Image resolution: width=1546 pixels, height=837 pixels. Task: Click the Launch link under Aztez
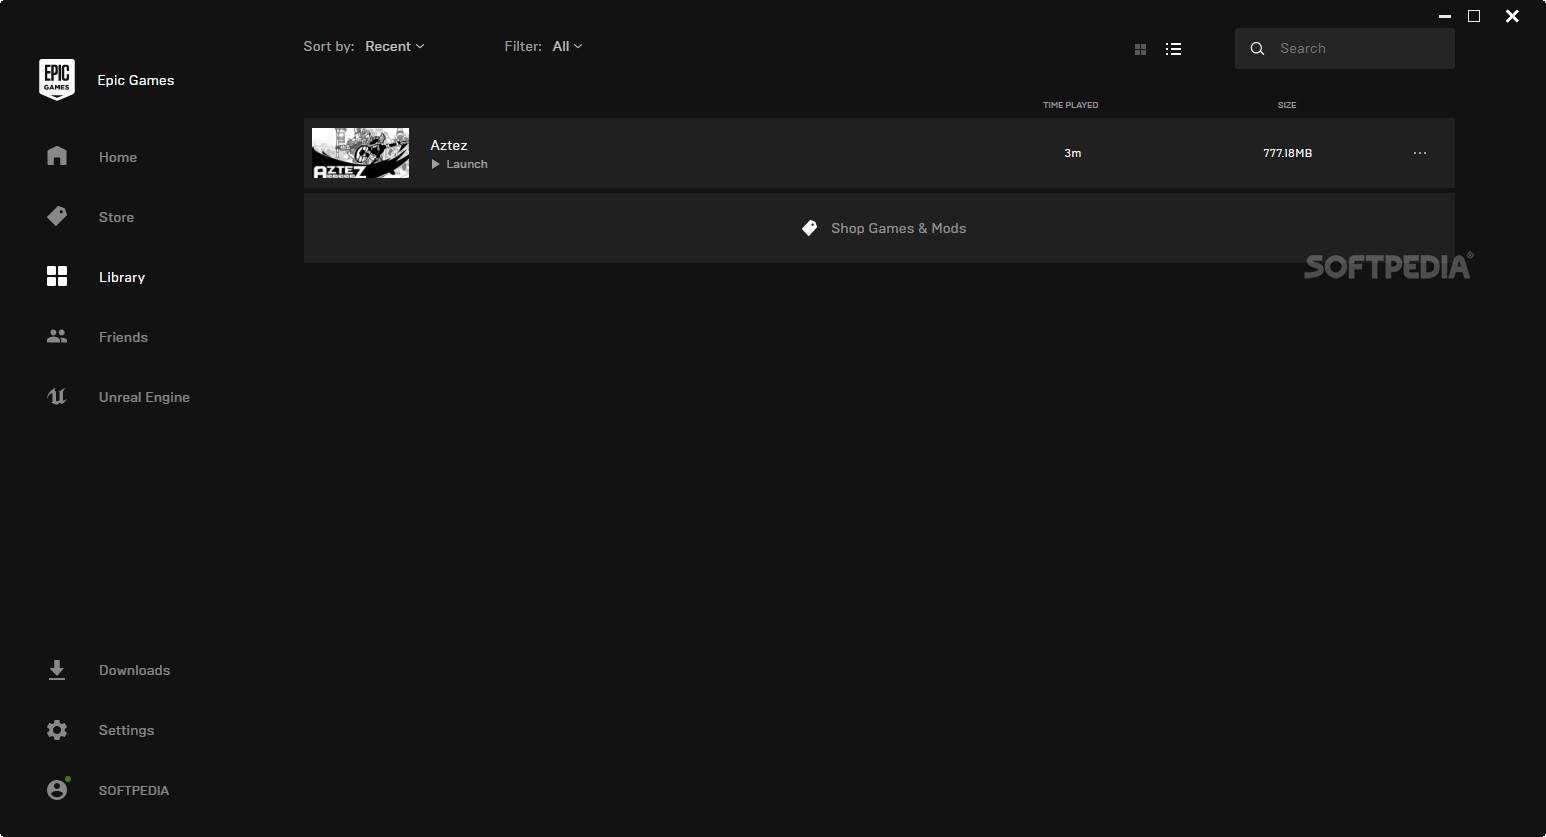tap(467, 164)
